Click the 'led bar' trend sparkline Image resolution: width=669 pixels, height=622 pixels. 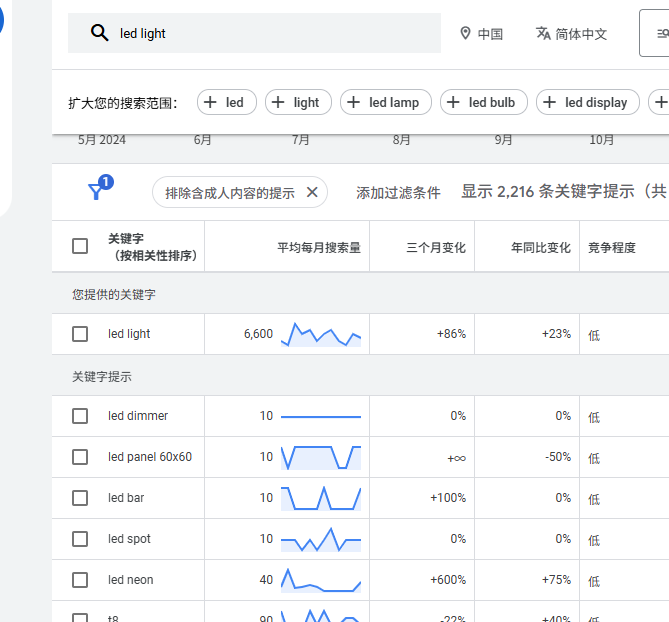pyautogui.click(x=321, y=498)
